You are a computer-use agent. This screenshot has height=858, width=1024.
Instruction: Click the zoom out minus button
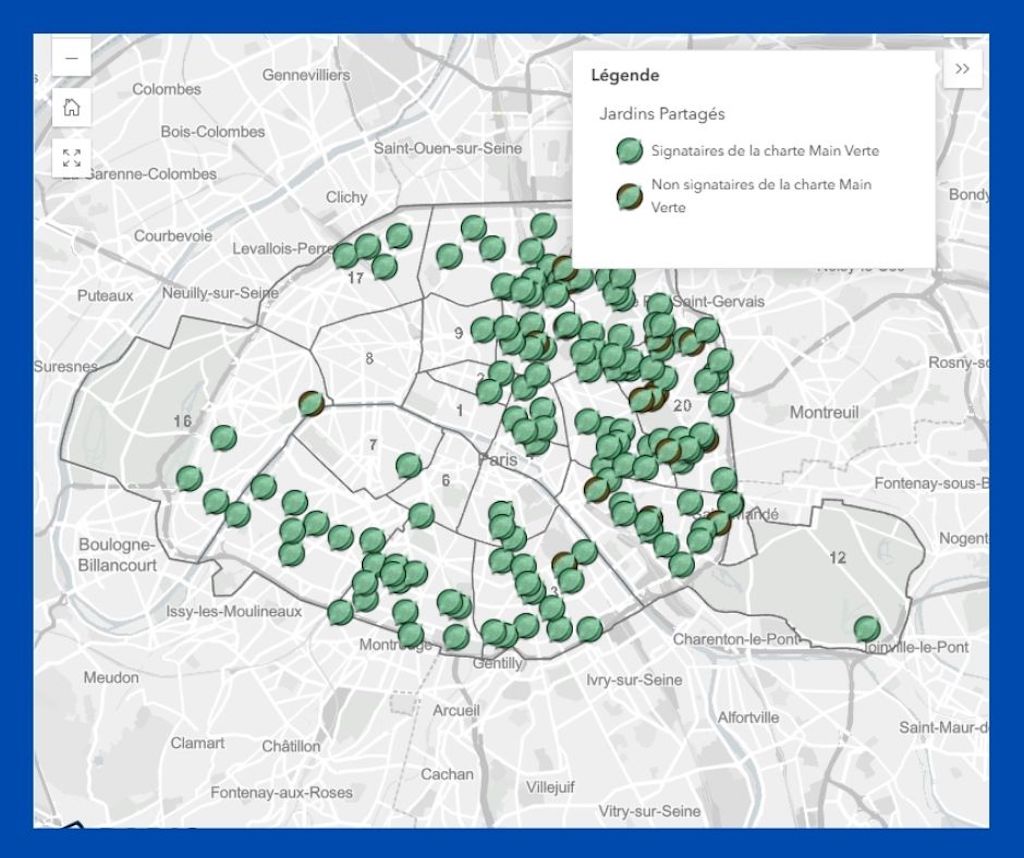71,59
